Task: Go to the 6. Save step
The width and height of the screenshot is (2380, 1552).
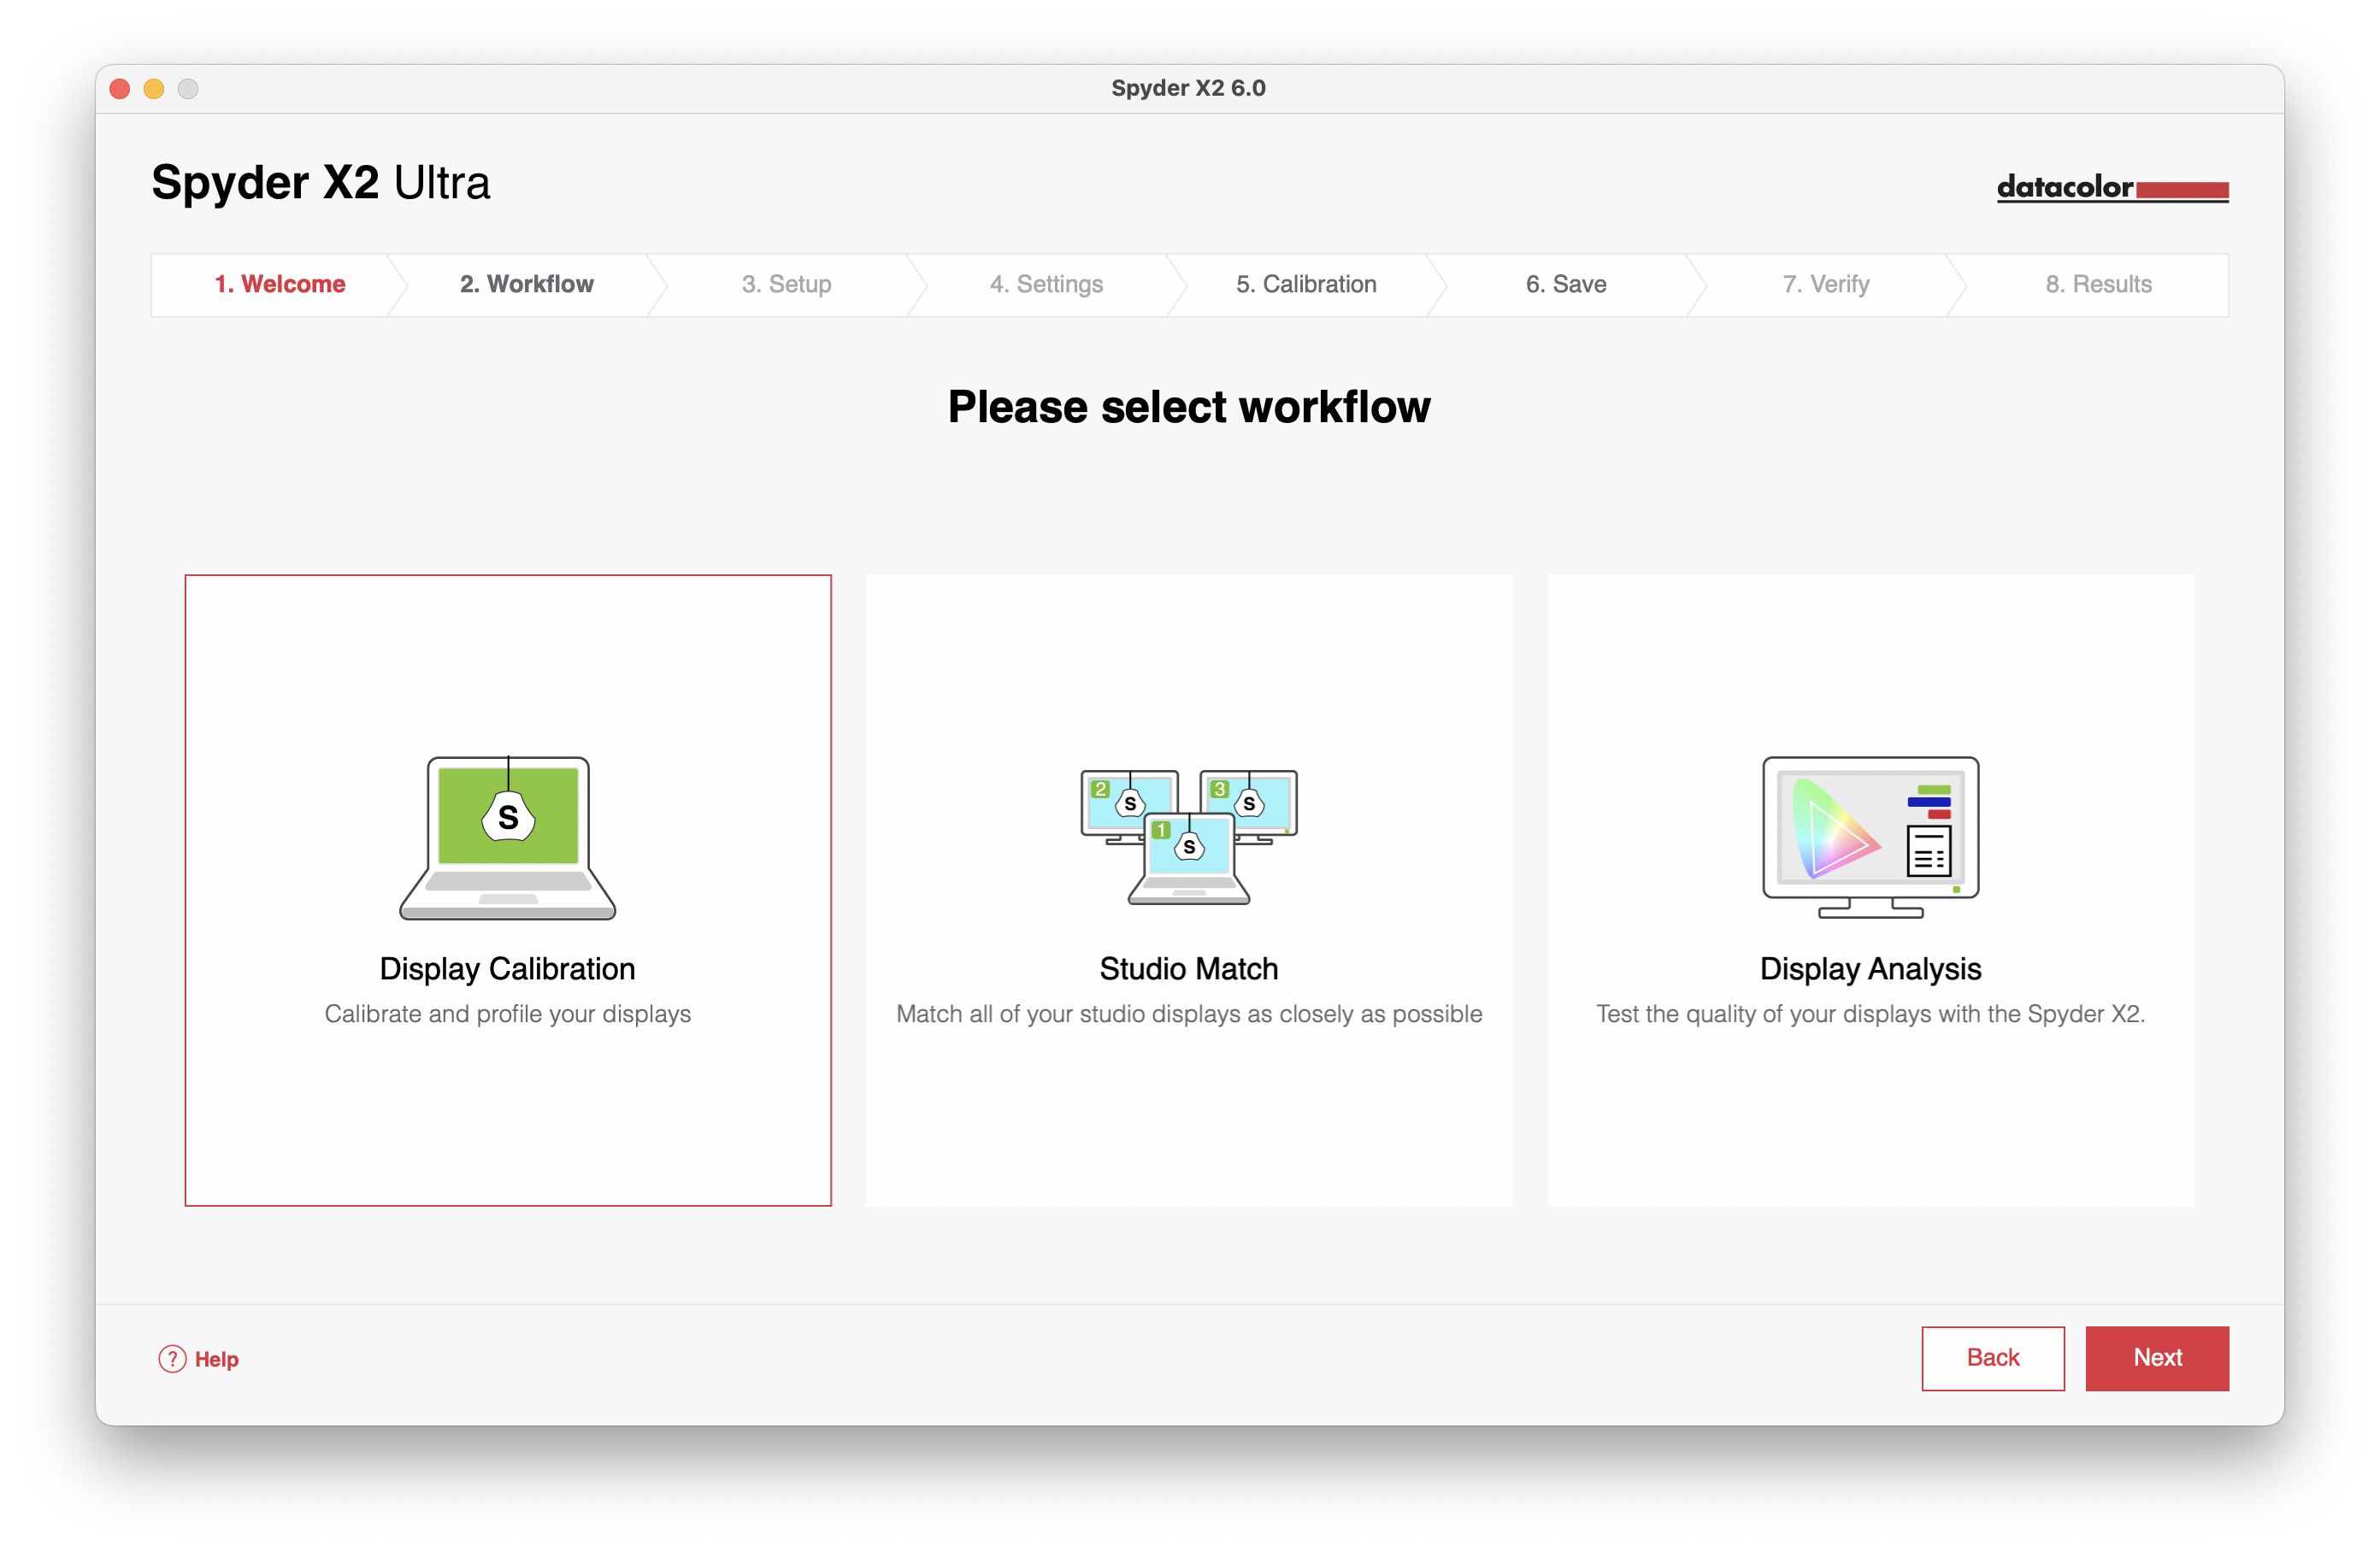Action: point(1566,284)
